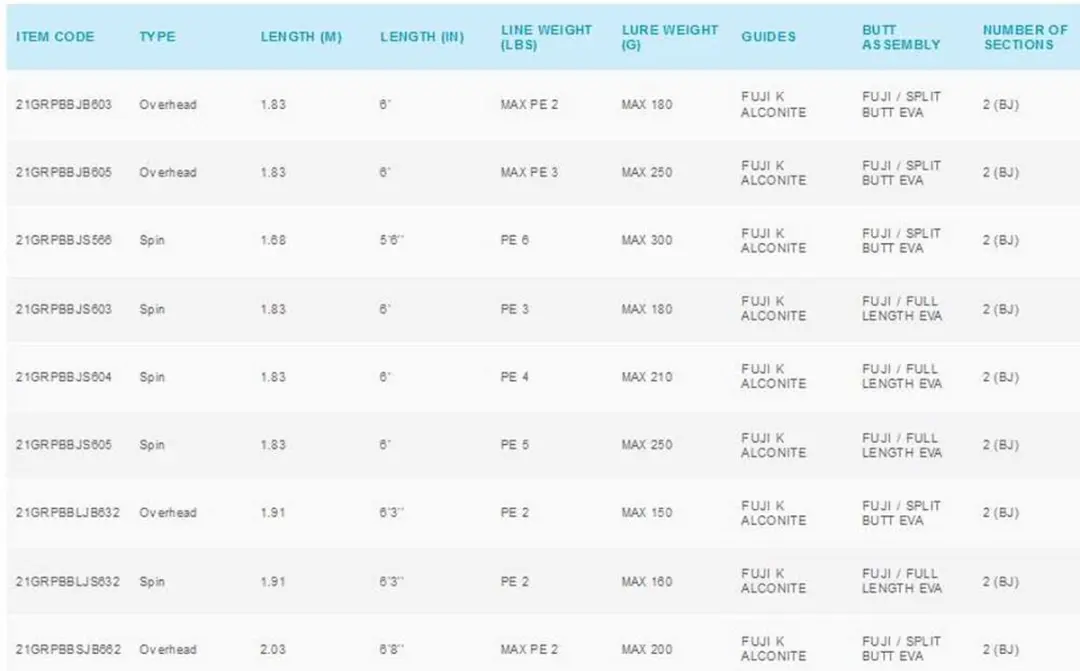The height and width of the screenshot is (671, 1080).
Task: Click the MAX 200 lure weight
Action: pyautogui.click(x=647, y=649)
